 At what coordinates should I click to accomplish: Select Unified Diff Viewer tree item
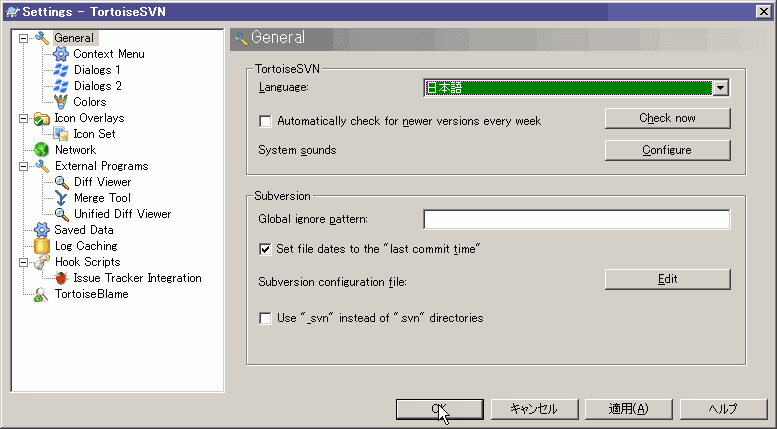(122, 214)
